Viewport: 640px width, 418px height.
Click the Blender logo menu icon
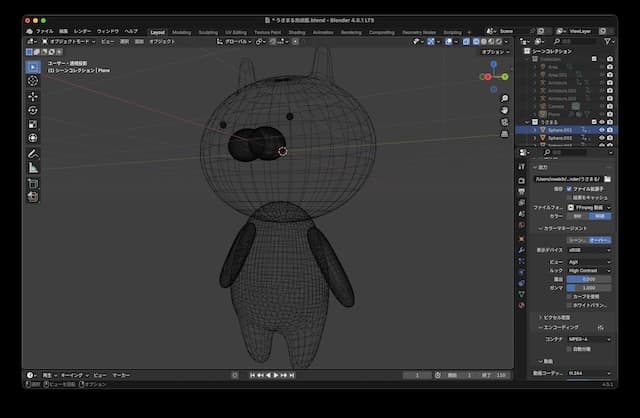[29, 31]
